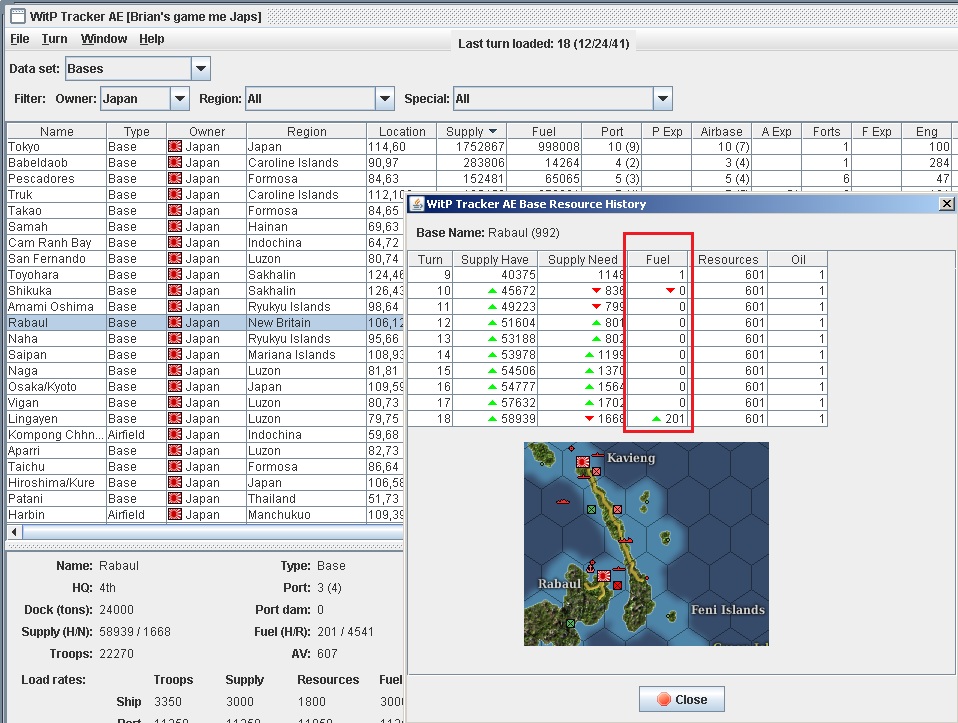Click Supply Have value 58939 for turn 18
The height and width of the screenshot is (723, 958).
(x=518, y=419)
